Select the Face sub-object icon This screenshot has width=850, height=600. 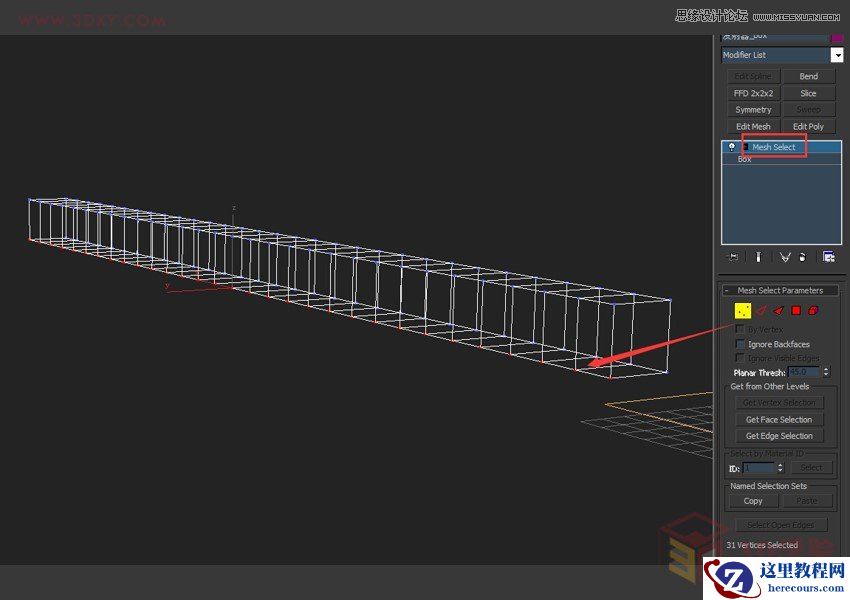click(x=778, y=310)
